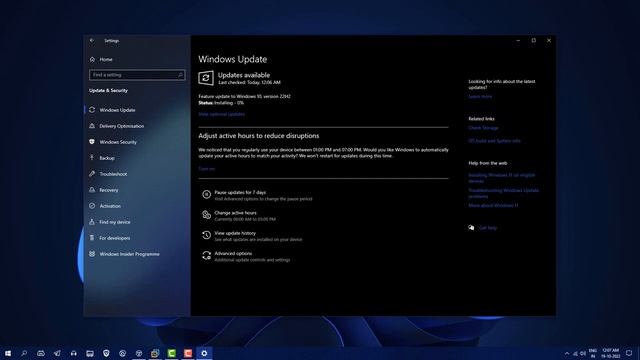This screenshot has width=640, height=360.
Task: Open the Telegram paper-plane taskbar icon
Action: pyautogui.click(x=57, y=353)
